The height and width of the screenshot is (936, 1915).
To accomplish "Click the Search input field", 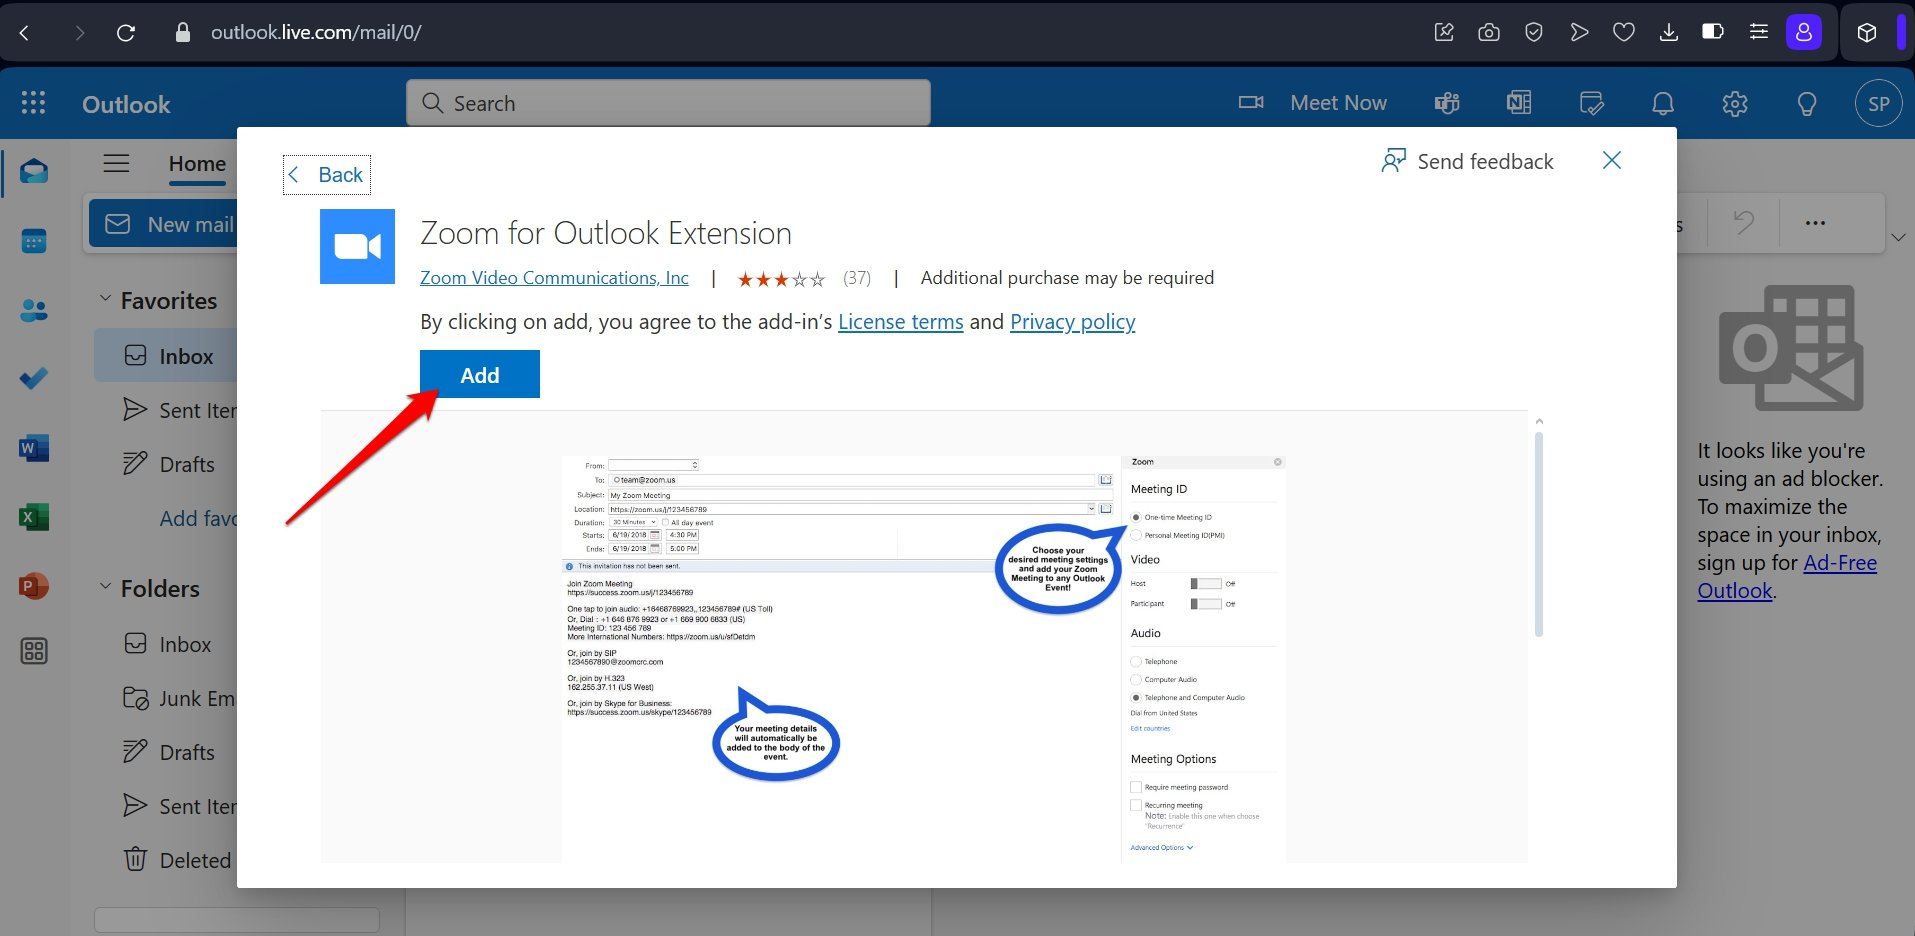I will (x=668, y=103).
